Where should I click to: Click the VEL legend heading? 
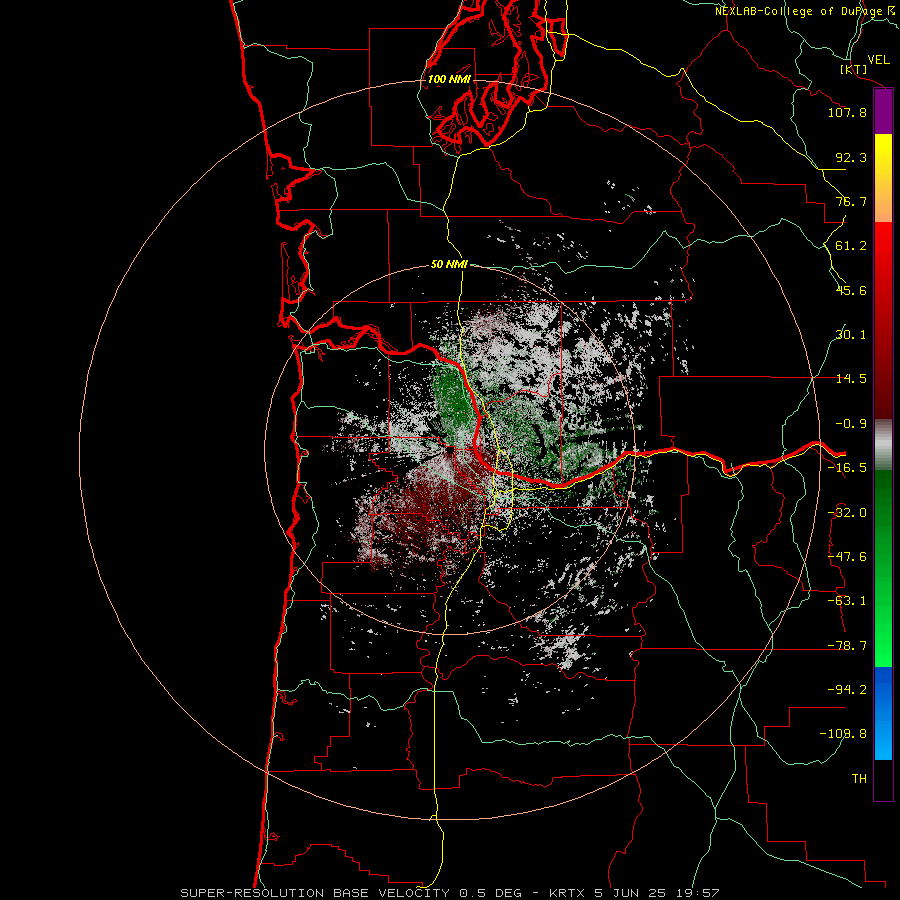pos(878,60)
